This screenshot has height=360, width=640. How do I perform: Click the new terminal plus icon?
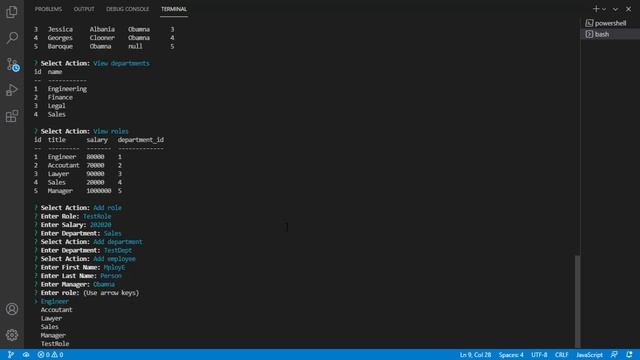(x=596, y=9)
